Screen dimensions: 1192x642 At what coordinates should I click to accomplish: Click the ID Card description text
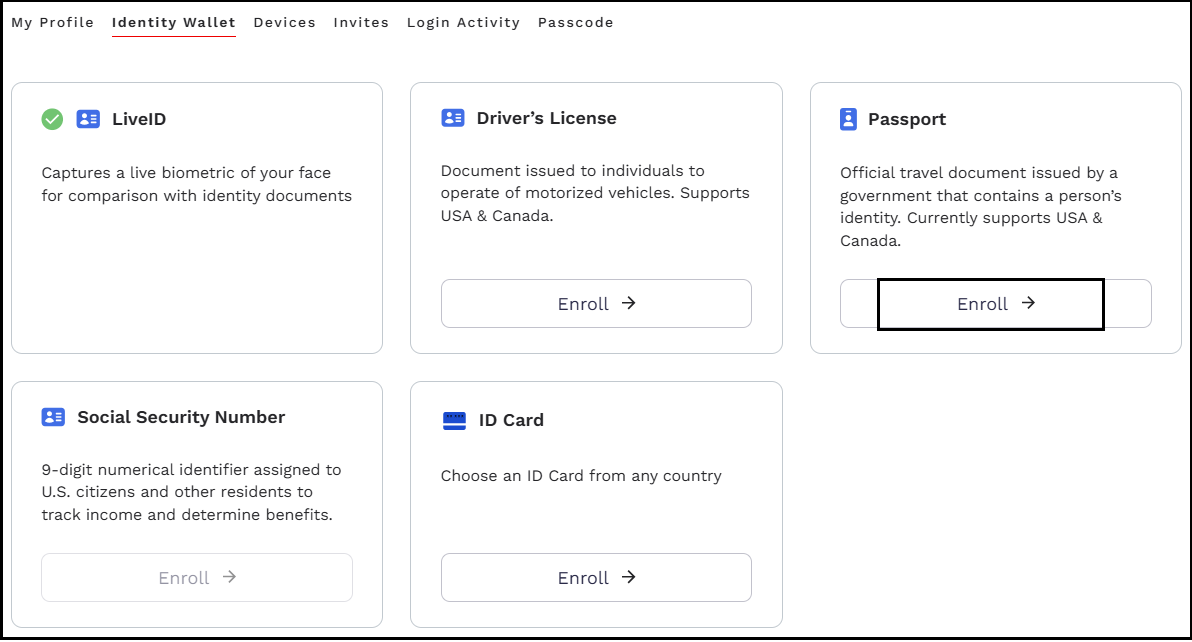[580, 476]
